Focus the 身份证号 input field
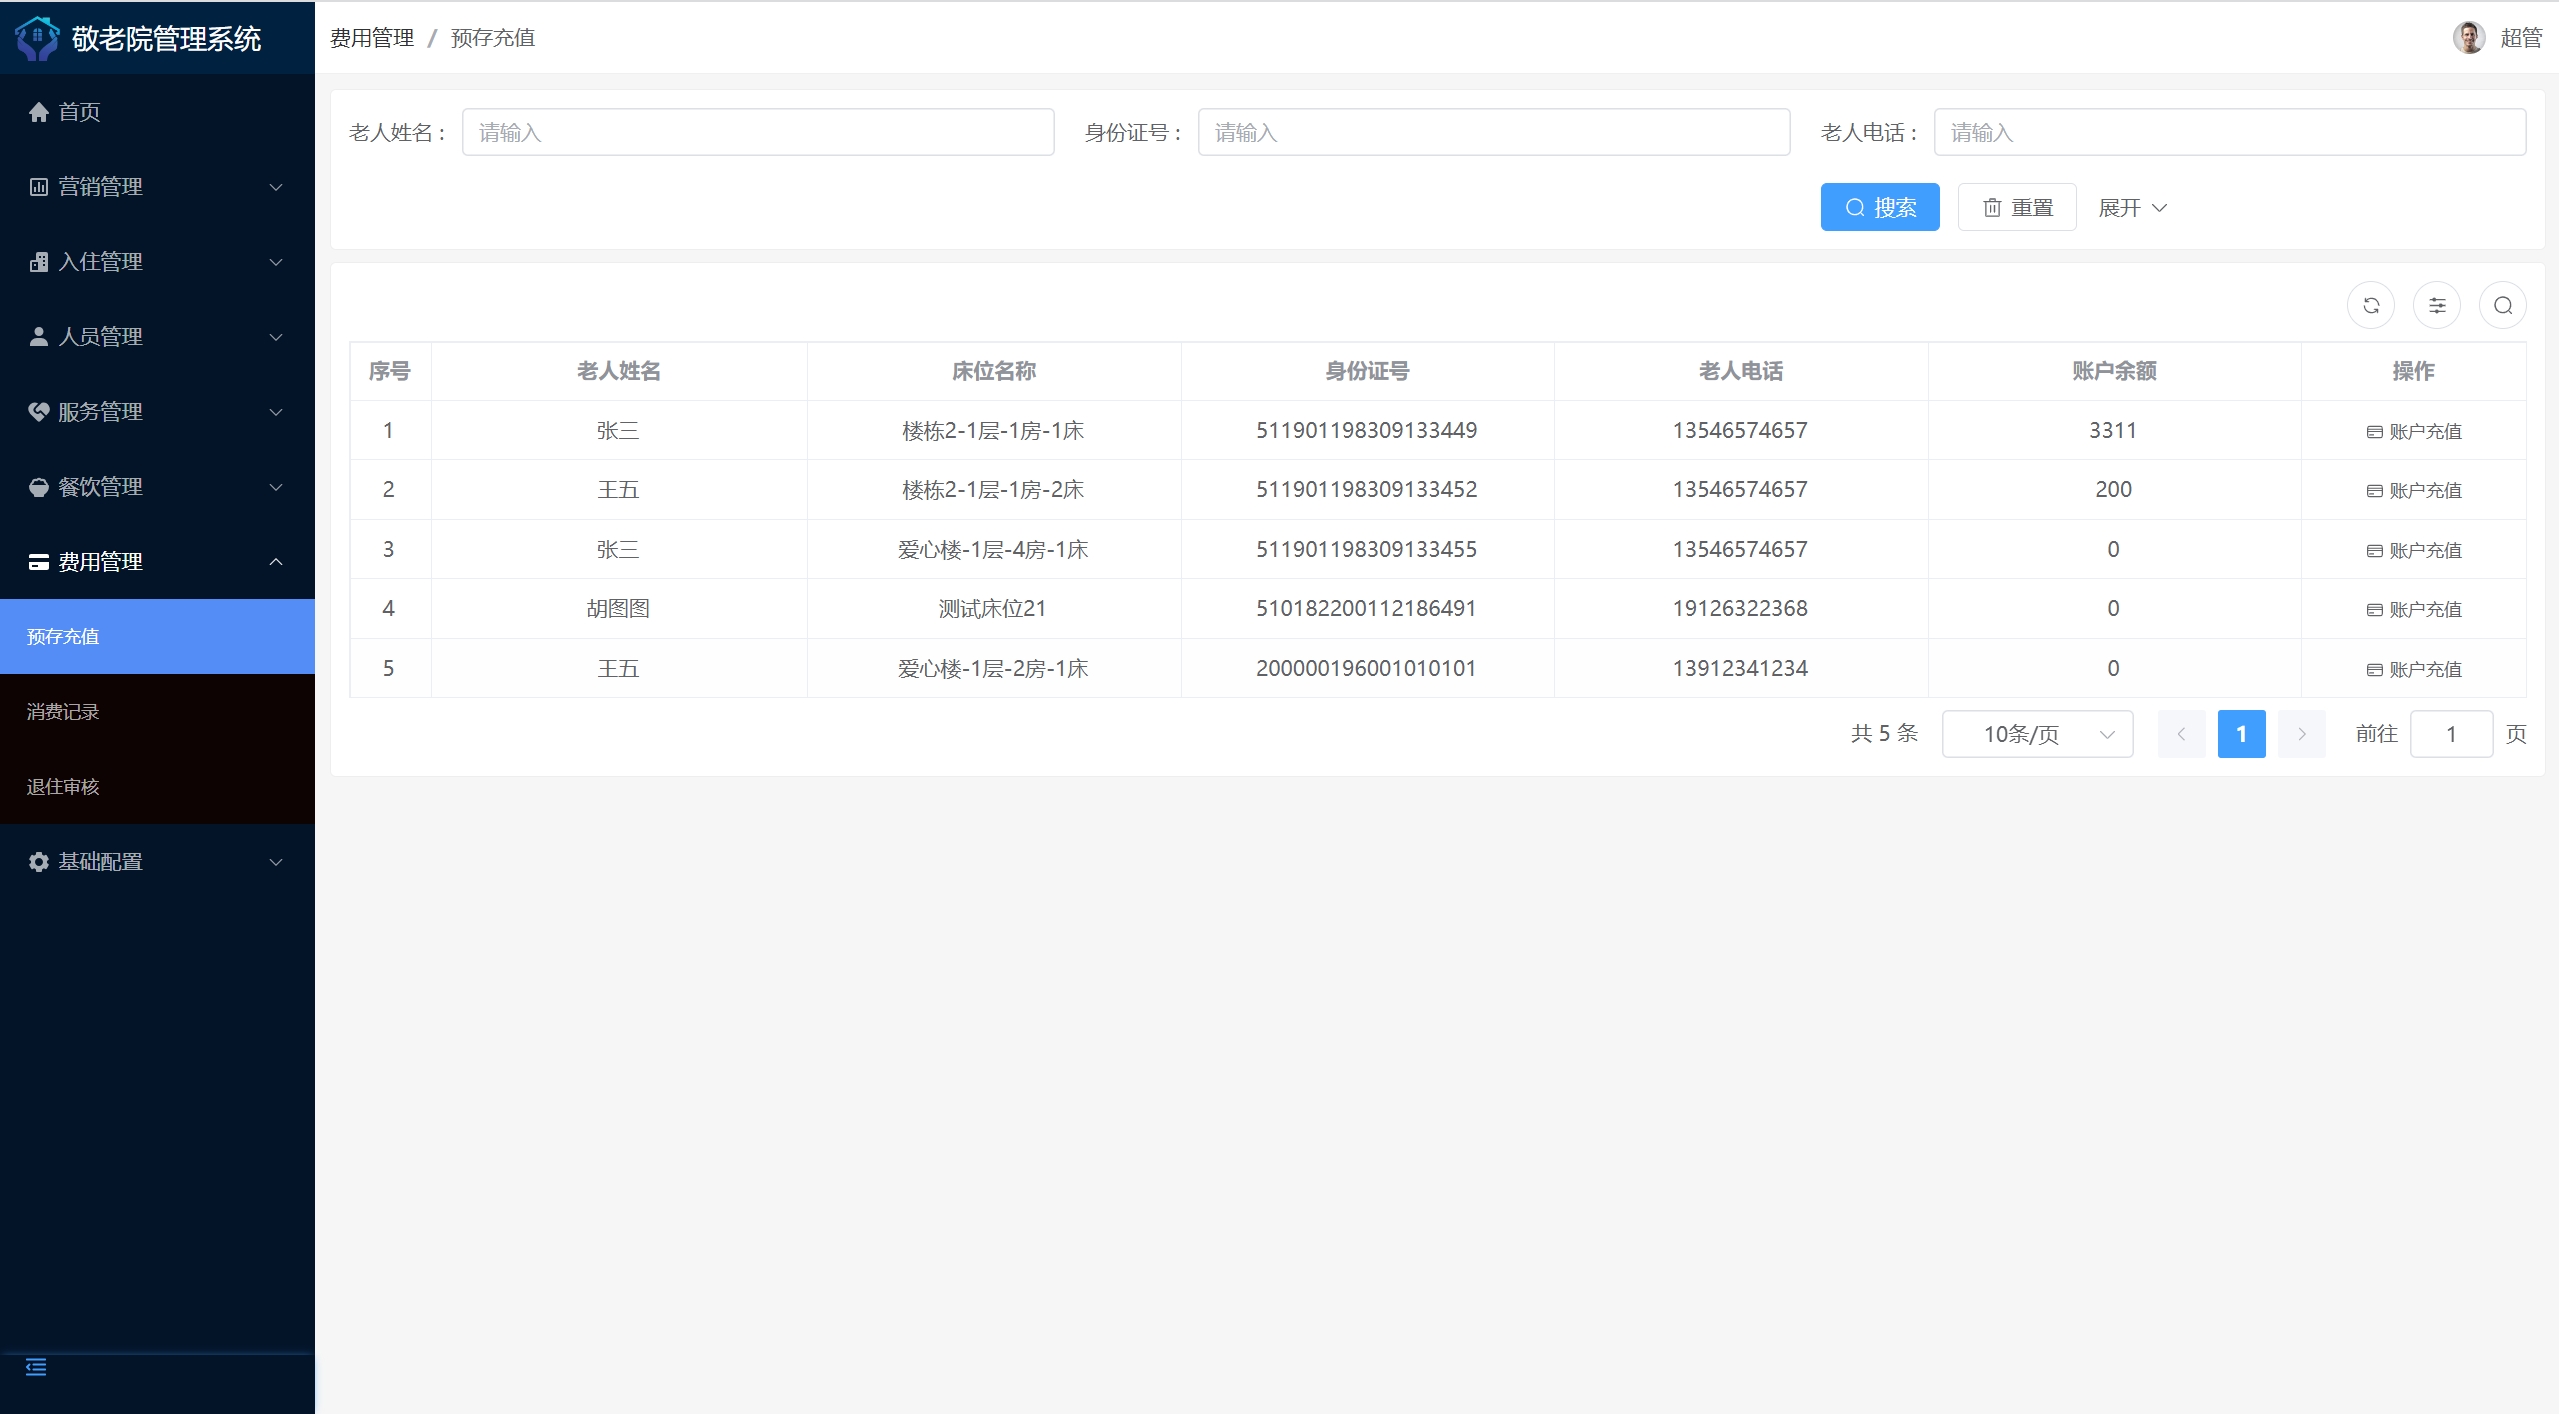 (x=1493, y=132)
